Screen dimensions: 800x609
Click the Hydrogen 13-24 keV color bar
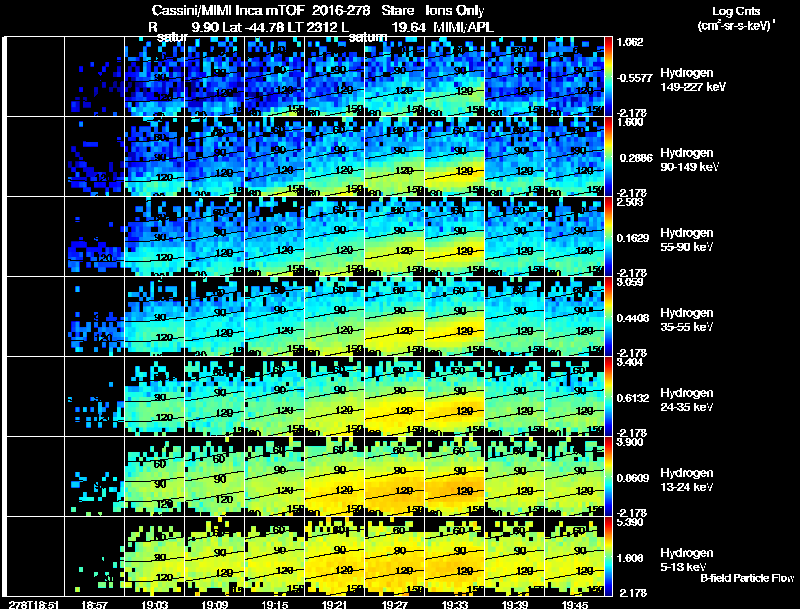608,476
